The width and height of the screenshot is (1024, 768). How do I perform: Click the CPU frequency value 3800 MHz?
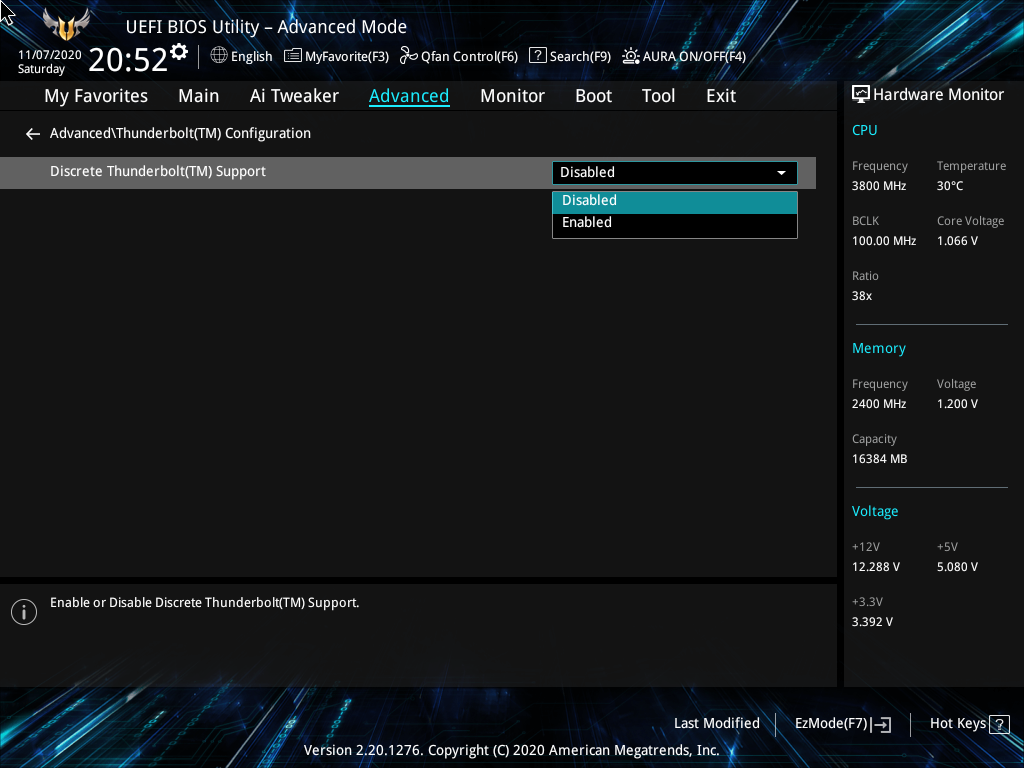[x=878, y=186]
